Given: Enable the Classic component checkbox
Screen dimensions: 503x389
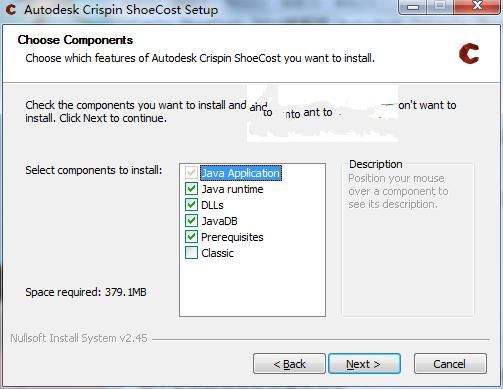Looking at the screenshot, I should 191,253.
